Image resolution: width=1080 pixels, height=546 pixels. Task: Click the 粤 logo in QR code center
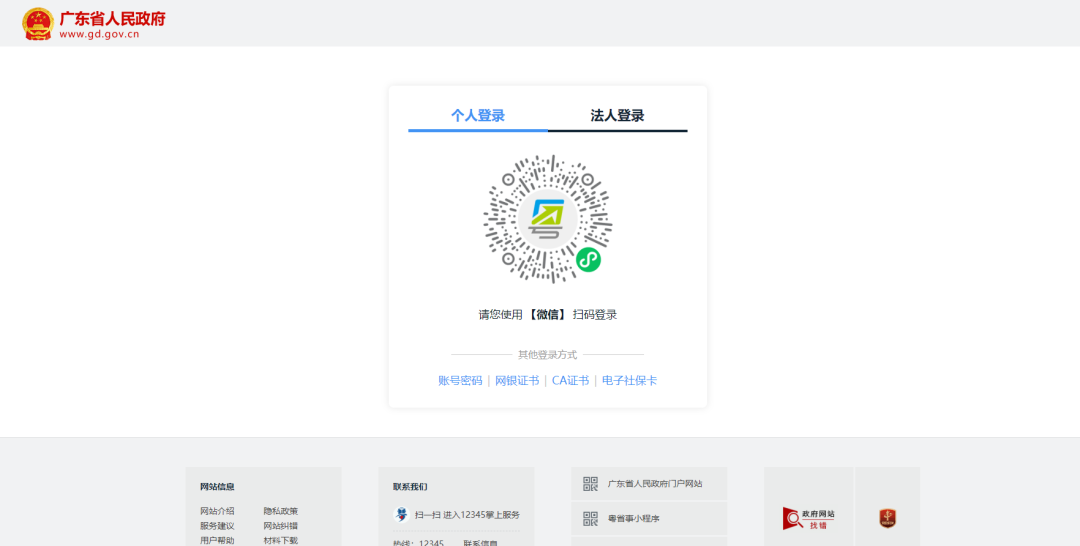pos(547,219)
